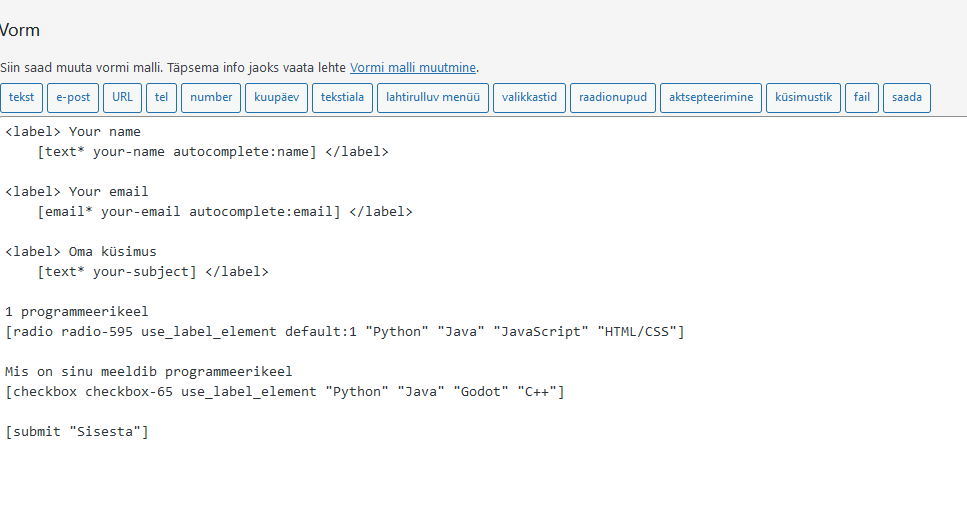The width and height of the screenshot is (967, 531).
Task: Open the "lahtirulluv menüü" tag generator
Action: click(x=433, y=98)
